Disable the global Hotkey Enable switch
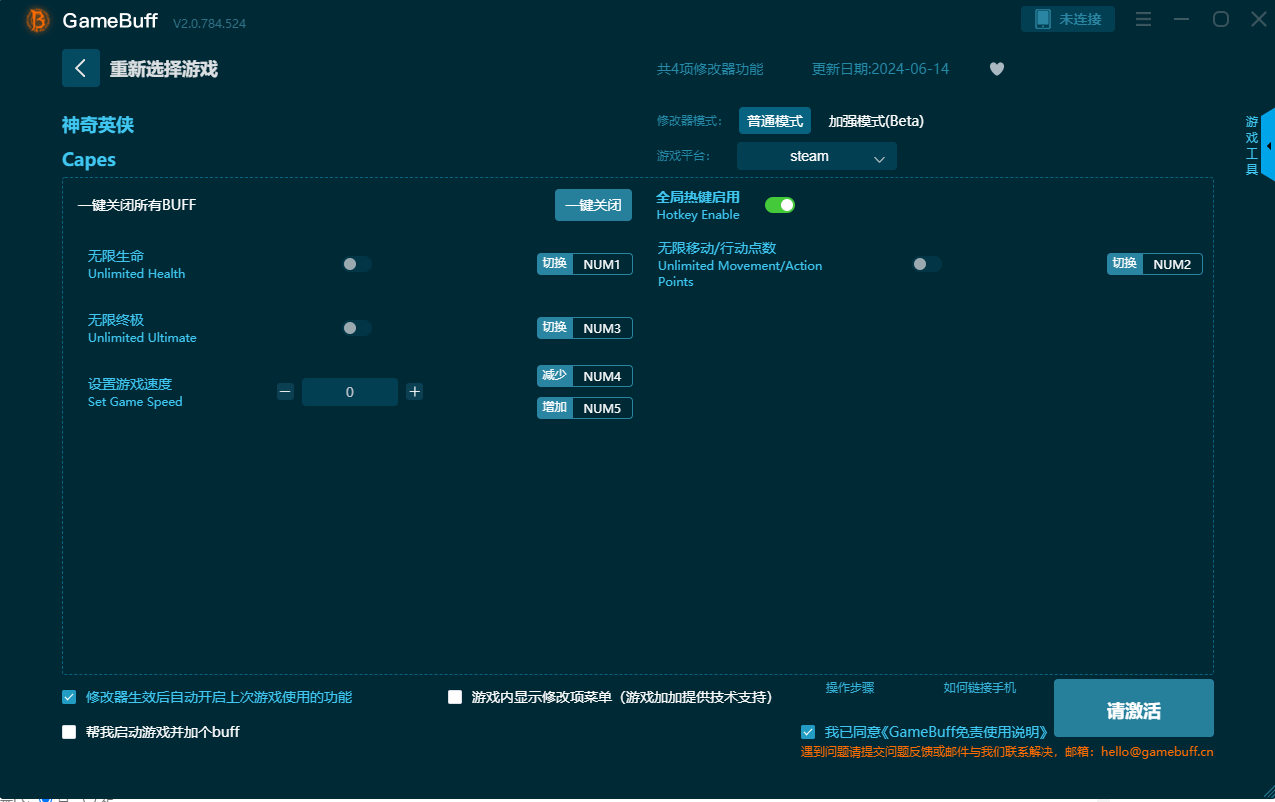This screenshot has width=1275, height=802. pos(780,205)
